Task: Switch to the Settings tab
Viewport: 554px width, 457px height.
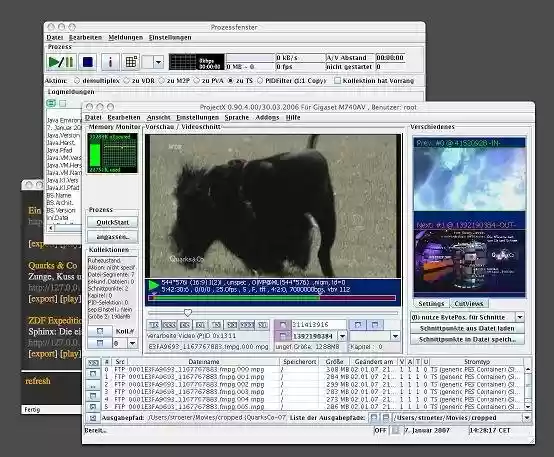Action: pyautogui.click(x=431, y=304)
